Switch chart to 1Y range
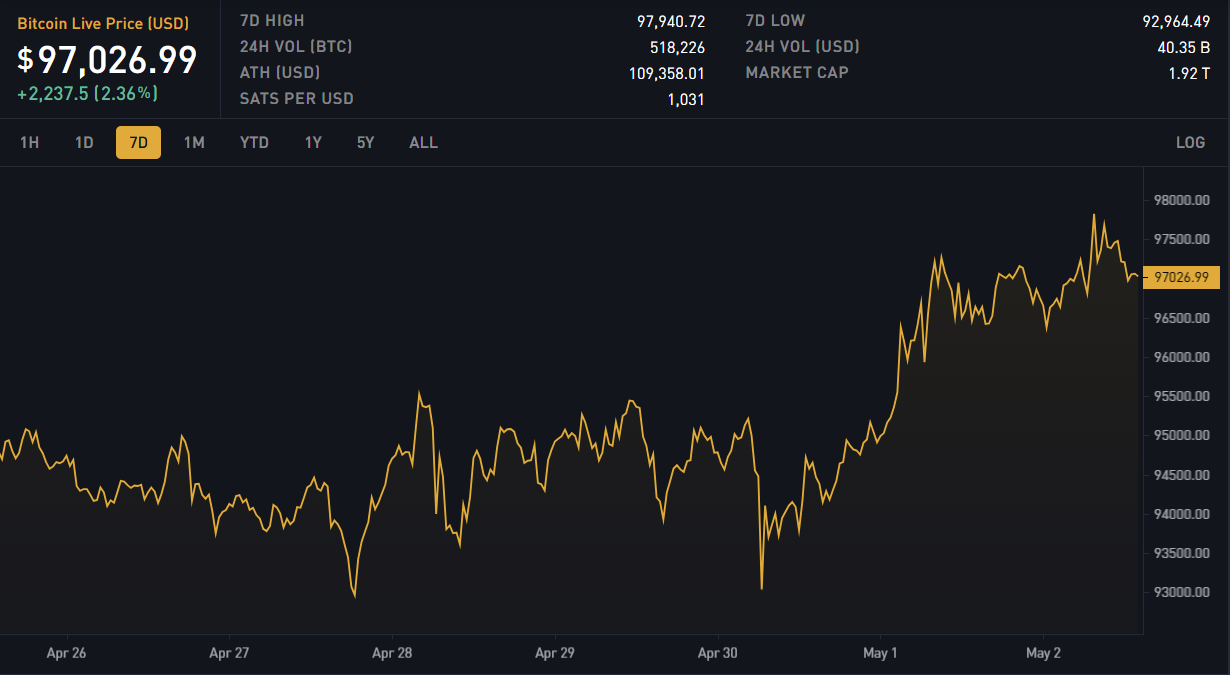This screenshot has height=675, width=1230. (x=313, y=143)
